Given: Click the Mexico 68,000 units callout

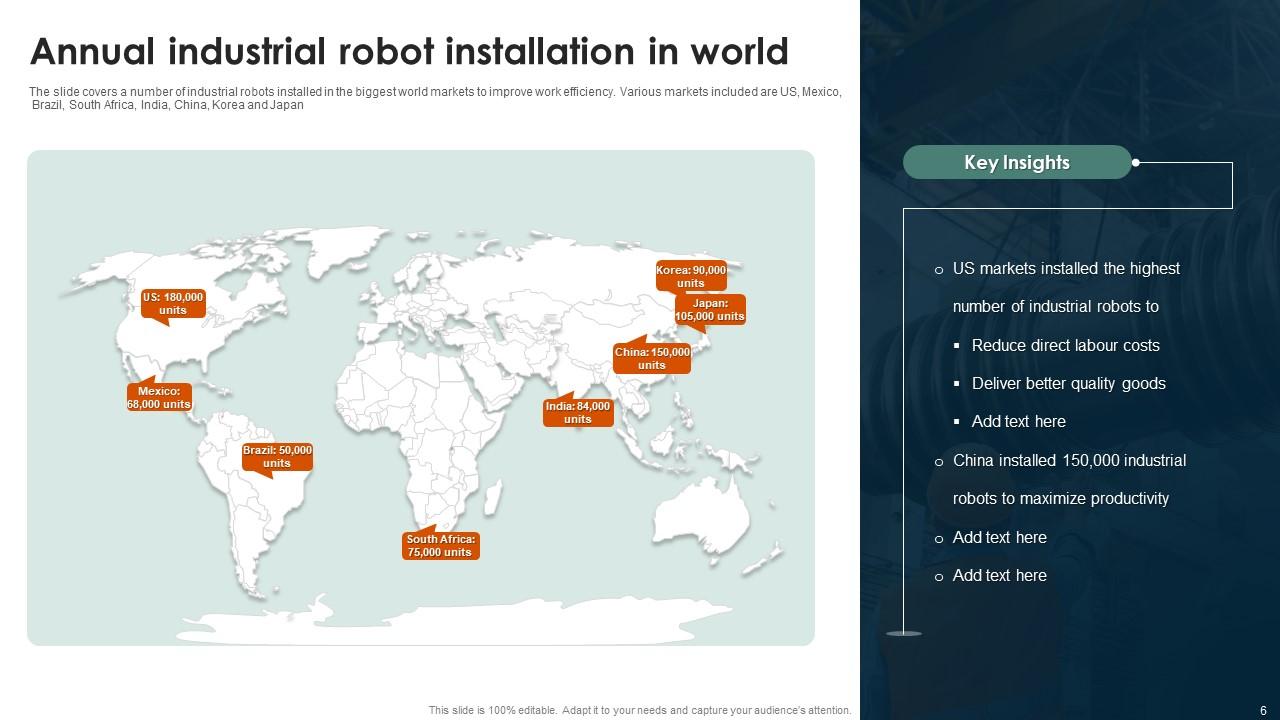Looking at the screenshot, I should 159,397.
